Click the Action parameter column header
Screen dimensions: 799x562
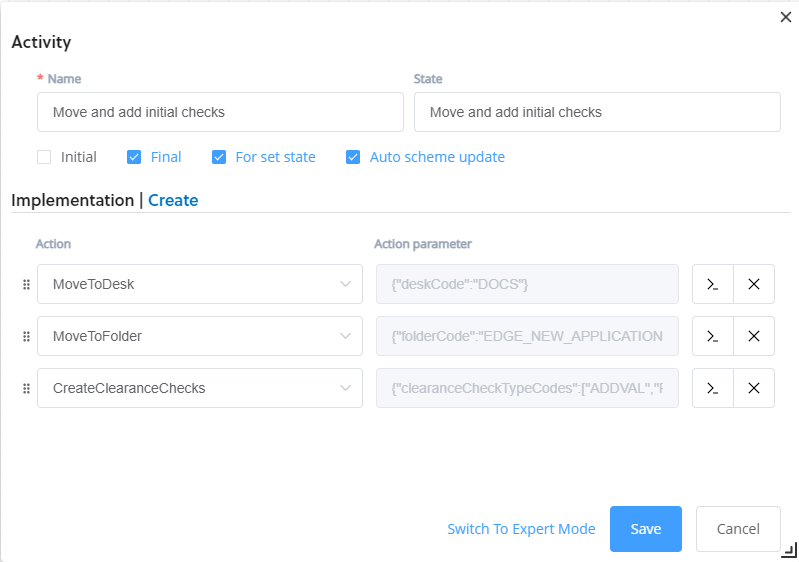(423, 244)
